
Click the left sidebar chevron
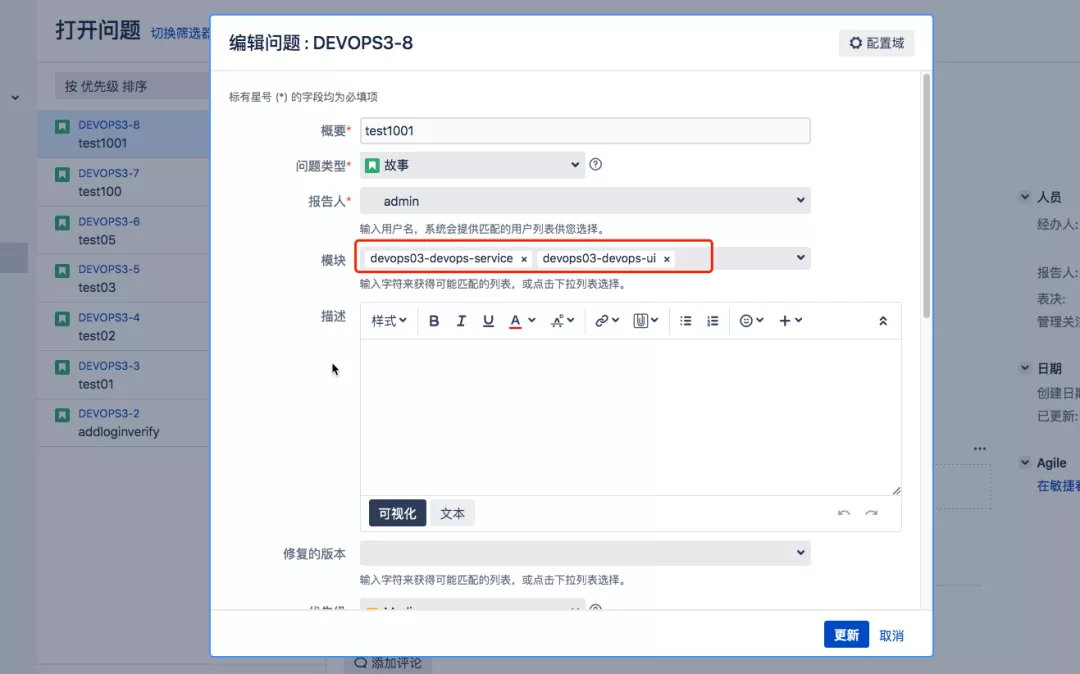[15, 98]
